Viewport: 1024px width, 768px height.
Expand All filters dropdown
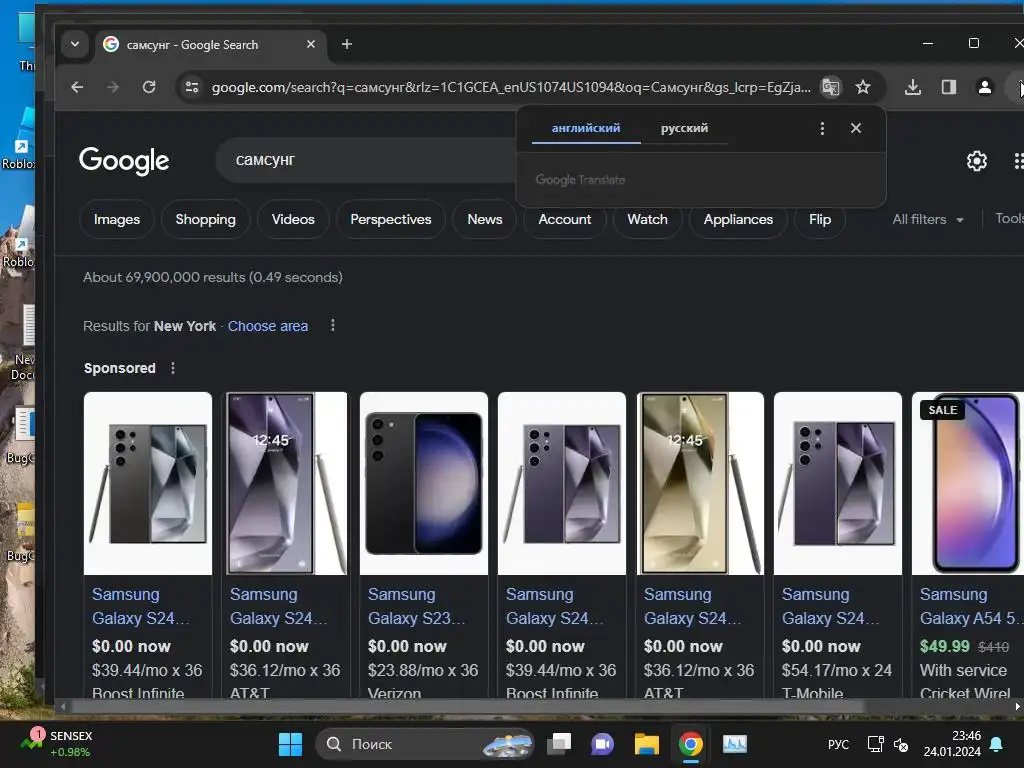[x=928, y=219]
